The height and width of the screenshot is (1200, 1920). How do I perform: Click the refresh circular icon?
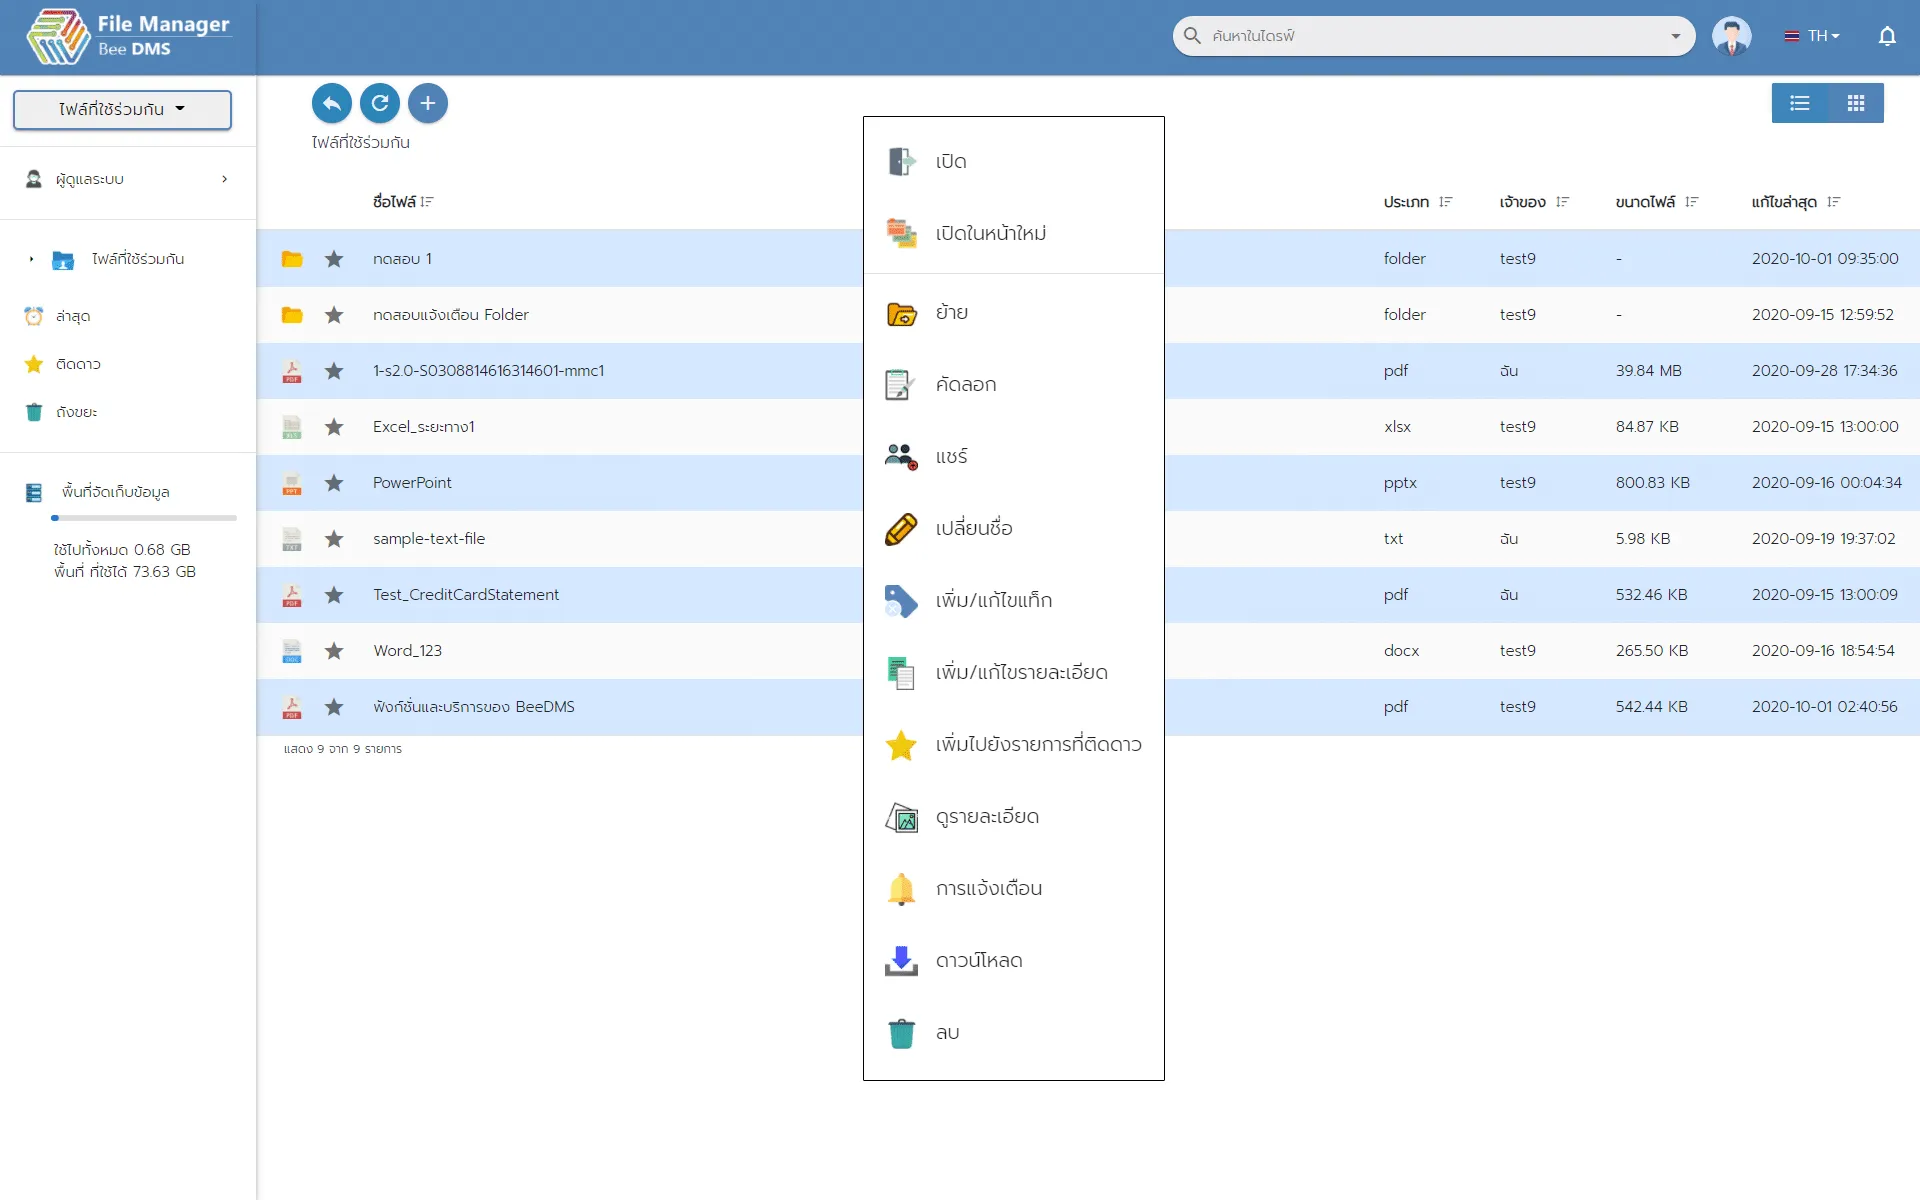(x=379, y=103)
